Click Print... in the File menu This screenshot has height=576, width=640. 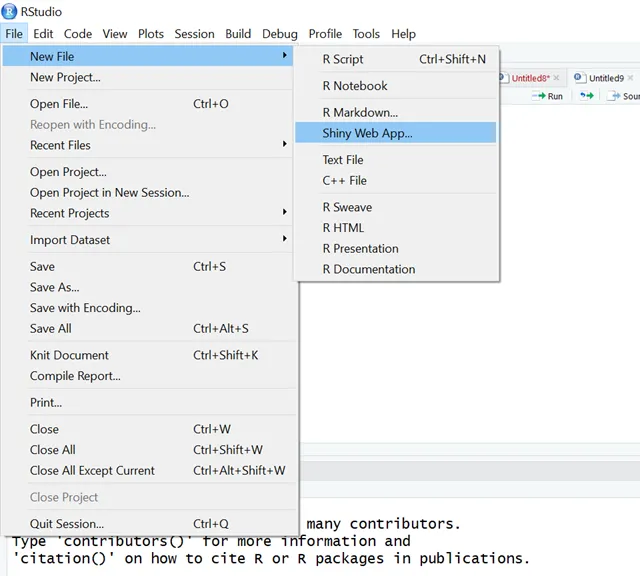(148, 403)
